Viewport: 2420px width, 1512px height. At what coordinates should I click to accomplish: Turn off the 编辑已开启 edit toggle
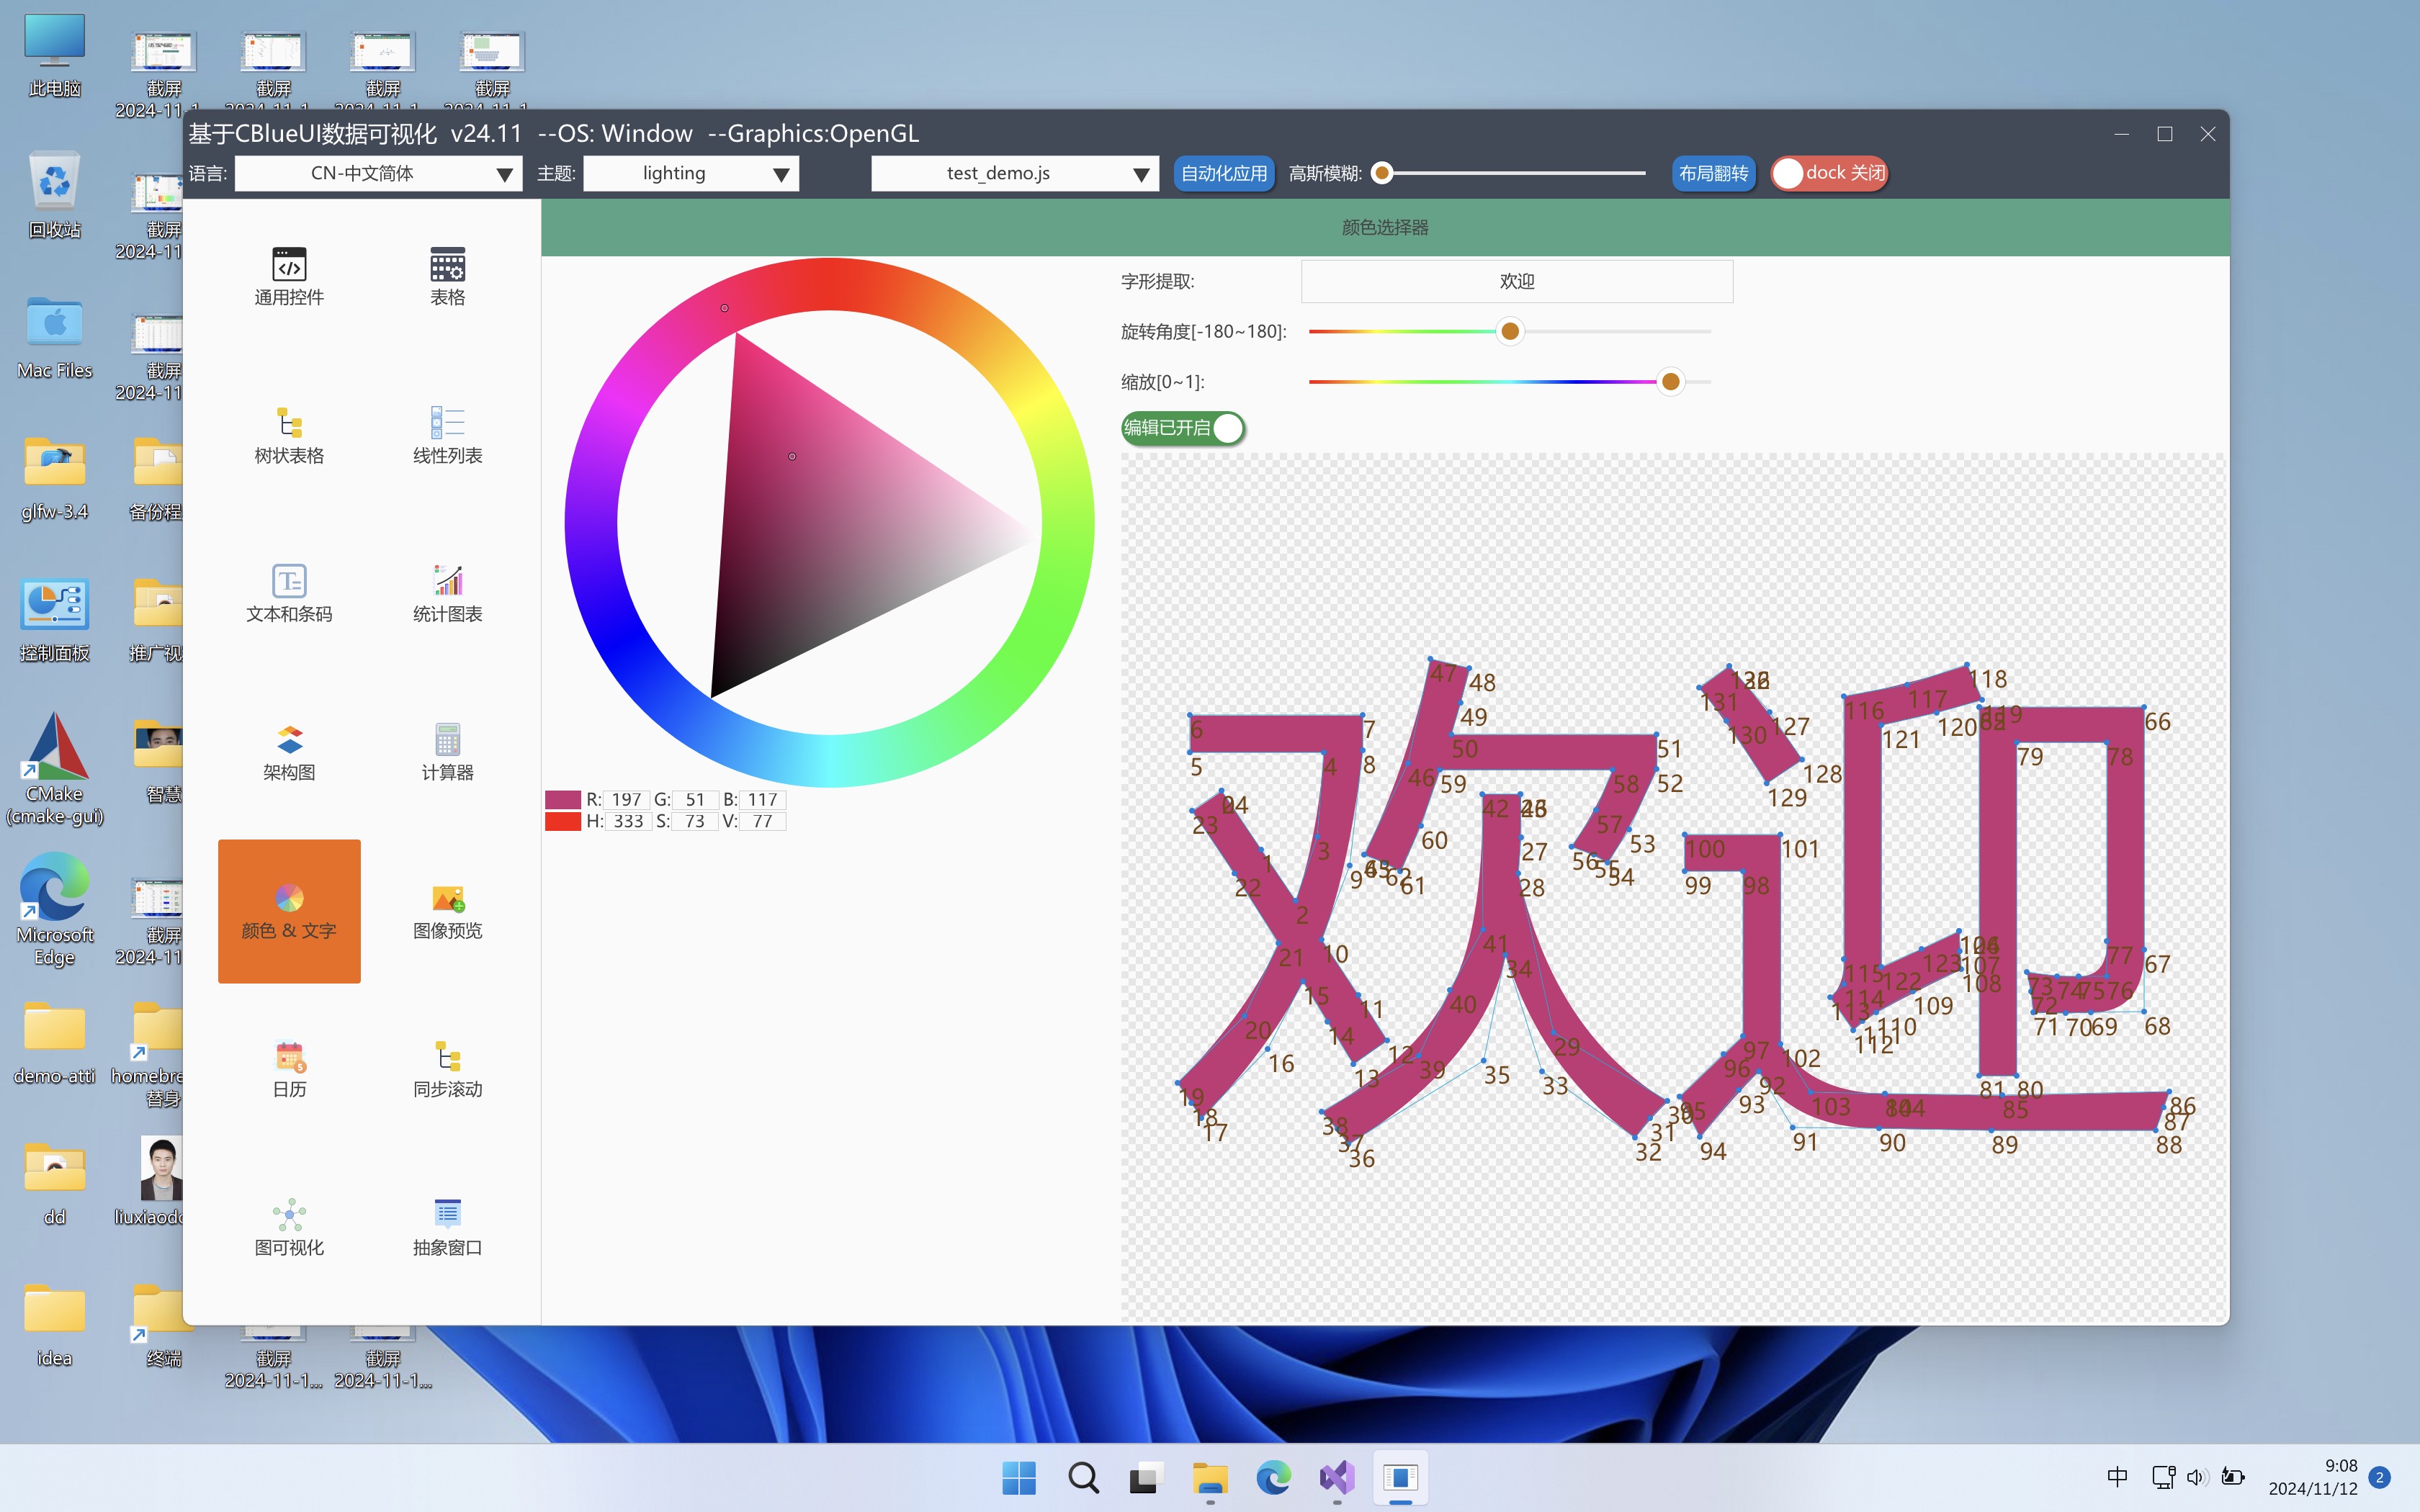pyautogui.click(x=1183, y=428)
